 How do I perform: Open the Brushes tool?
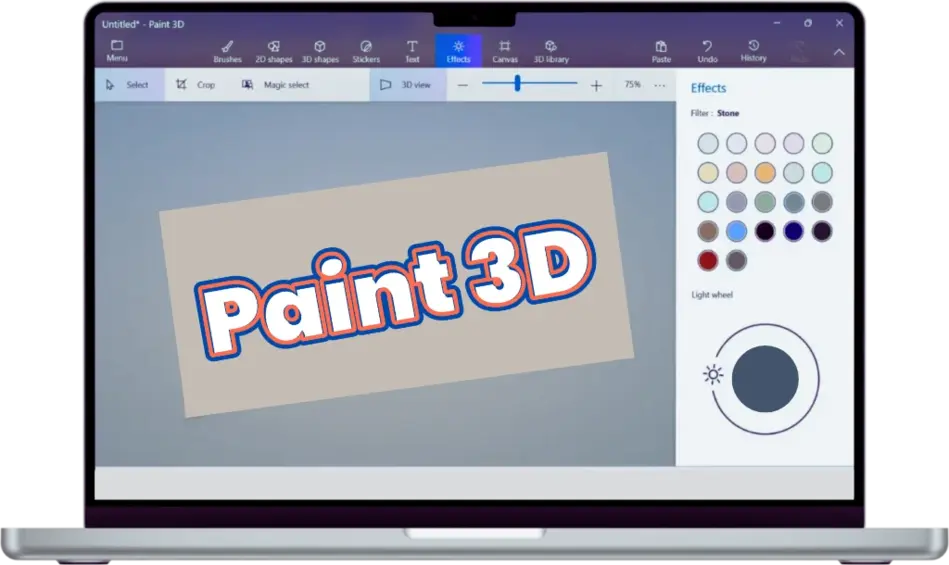coord(227,51)
